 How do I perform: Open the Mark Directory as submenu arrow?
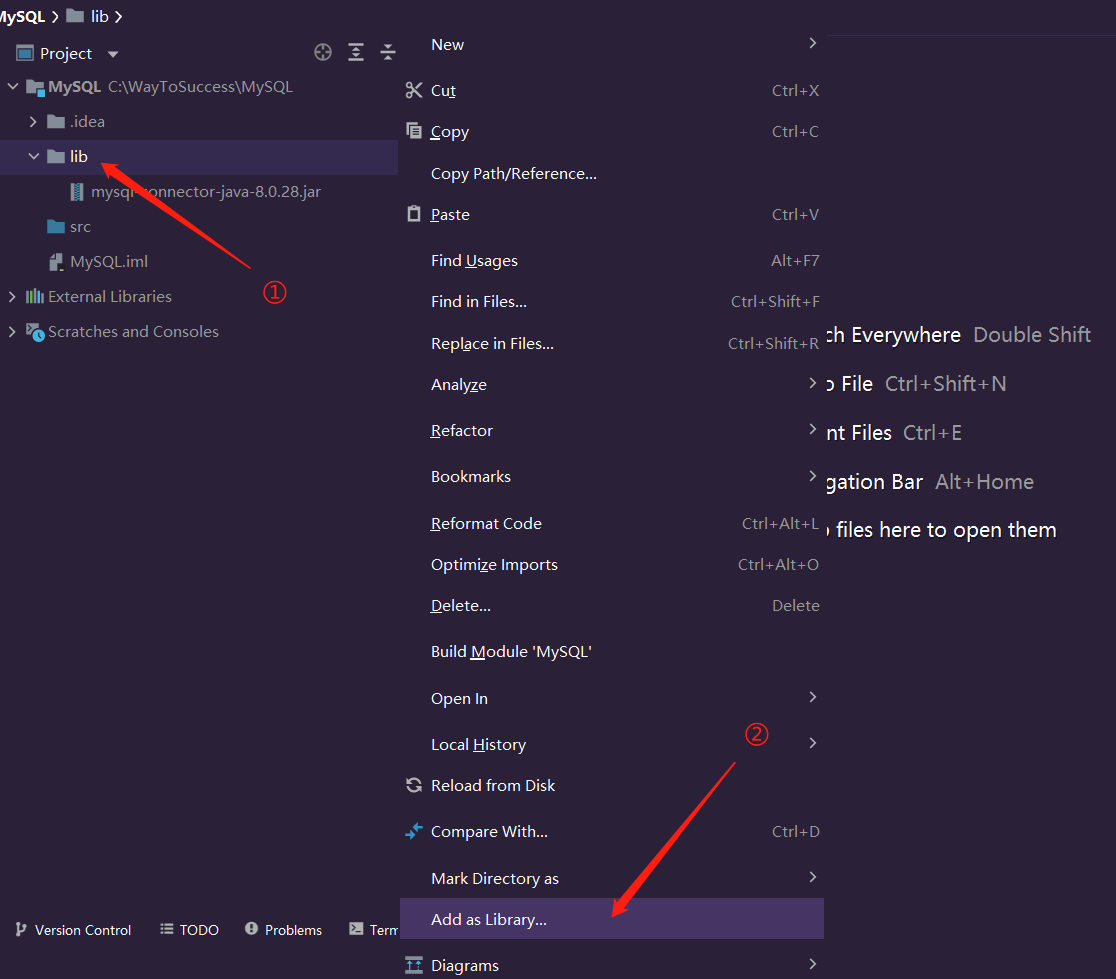tap(813, 877)
